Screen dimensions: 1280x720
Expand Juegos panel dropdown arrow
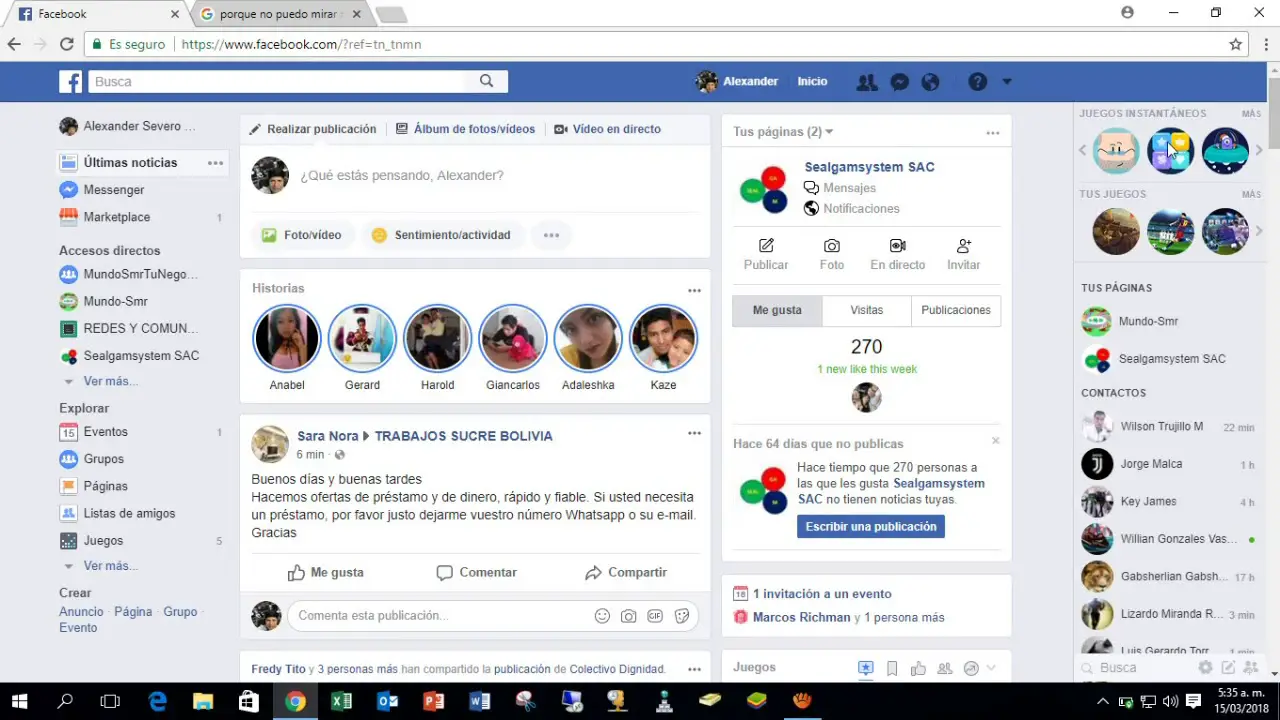click(x=991, y=668)
